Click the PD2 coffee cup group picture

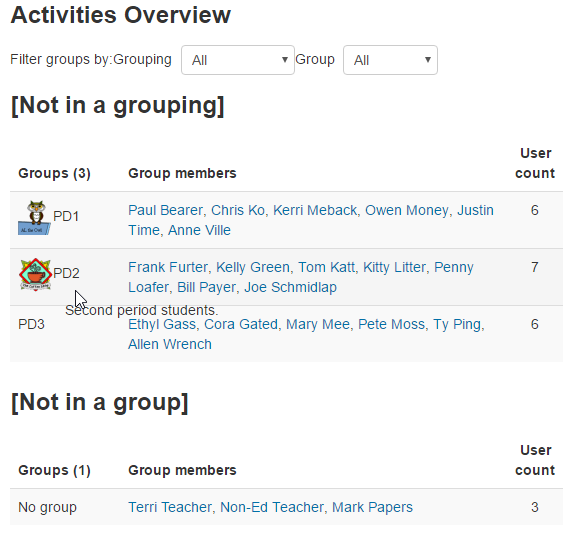pyautogui.click(x=35, y=275)
